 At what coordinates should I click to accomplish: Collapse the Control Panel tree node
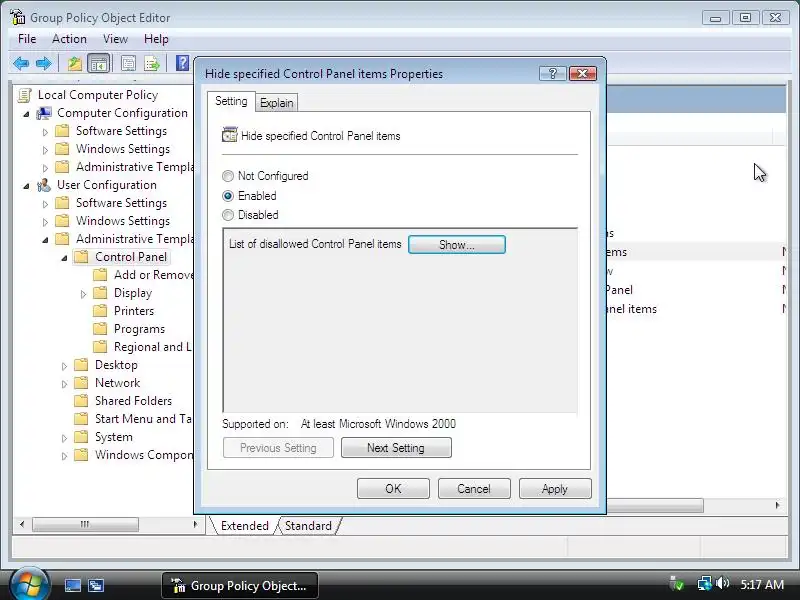point(64,258)
